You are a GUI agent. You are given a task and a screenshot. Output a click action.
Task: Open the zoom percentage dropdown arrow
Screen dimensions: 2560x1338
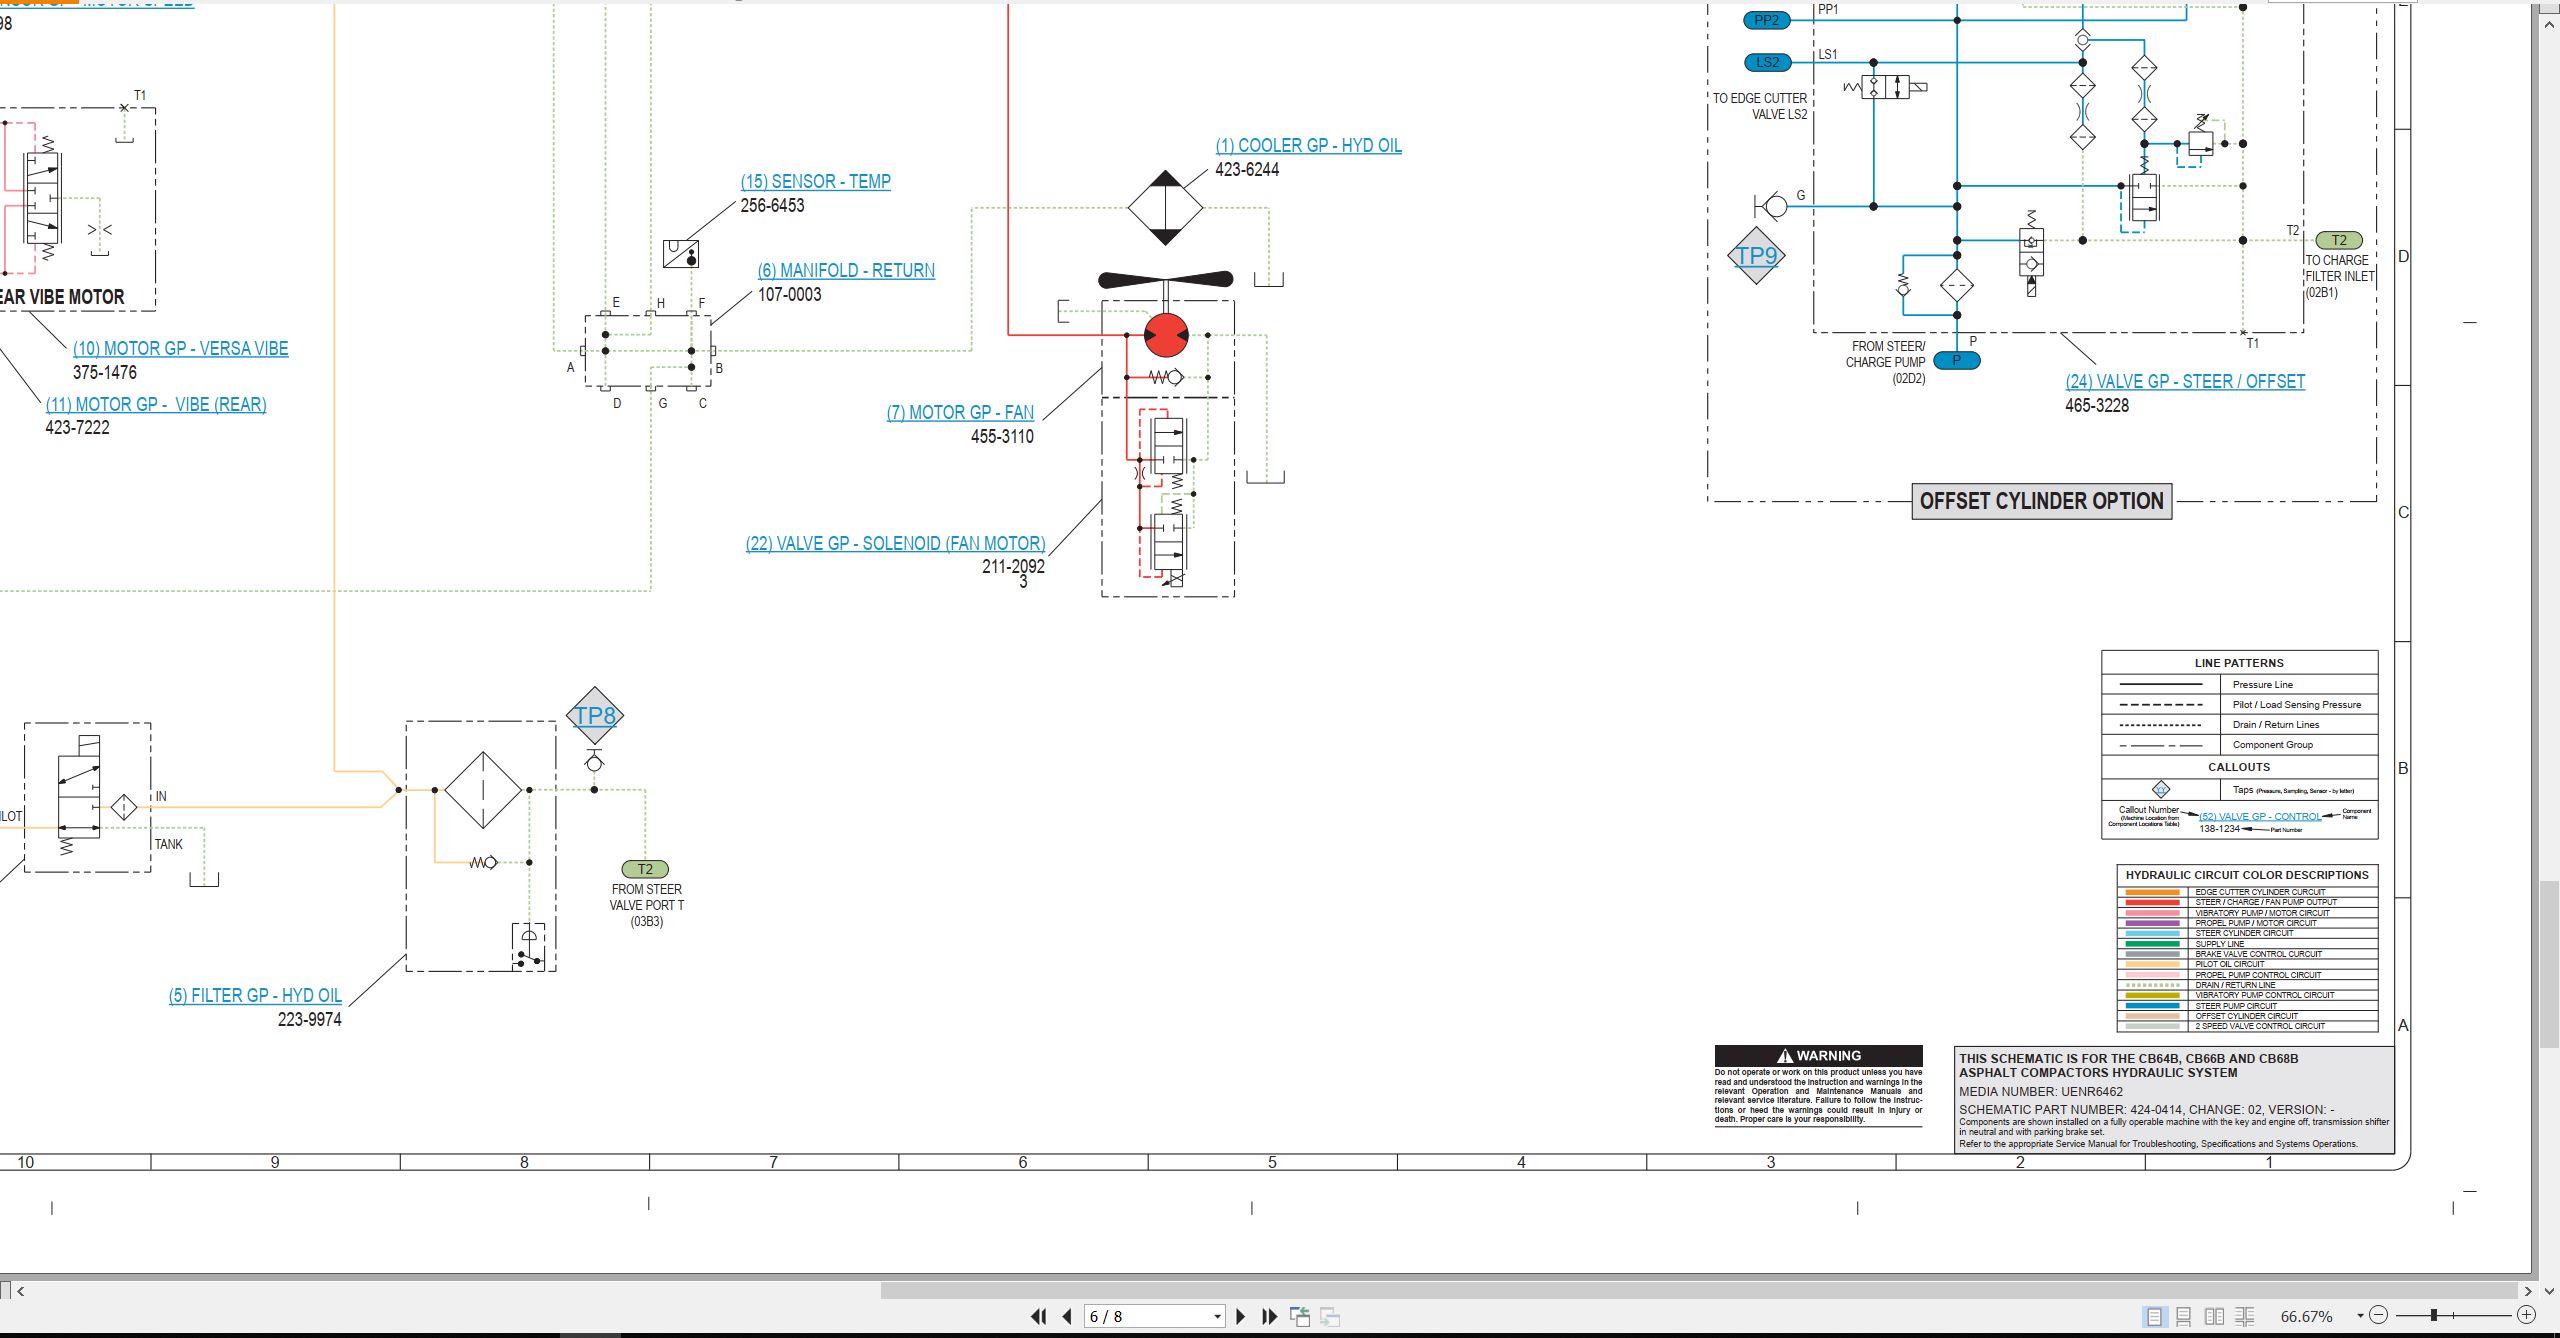coord(2360,1315)
